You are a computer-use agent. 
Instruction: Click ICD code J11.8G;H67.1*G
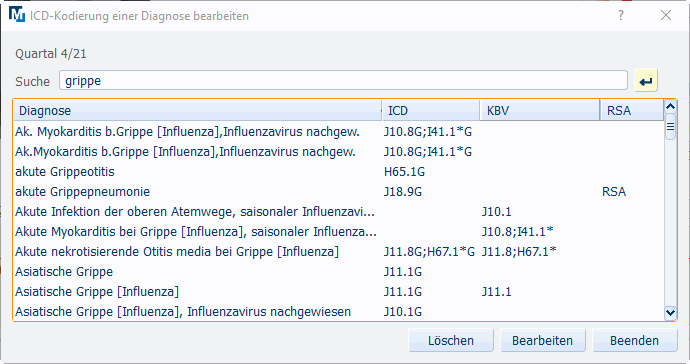[429, 252]
